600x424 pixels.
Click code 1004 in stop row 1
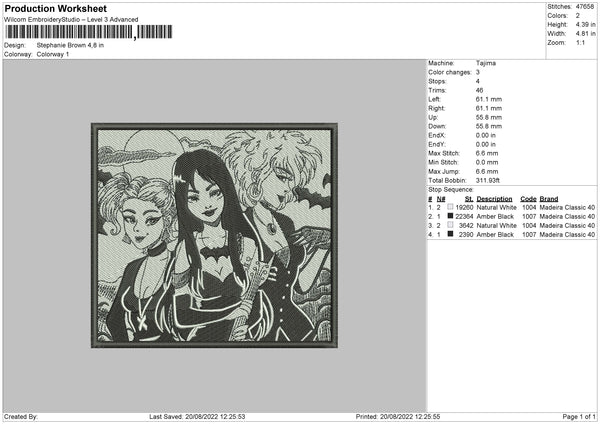[x=529, y=207]
